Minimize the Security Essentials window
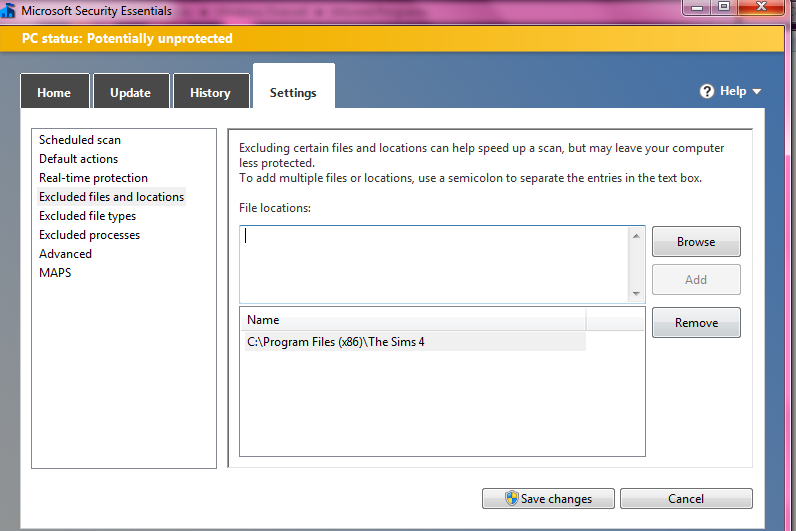This screenshot has width=796, height=531. 697,7
